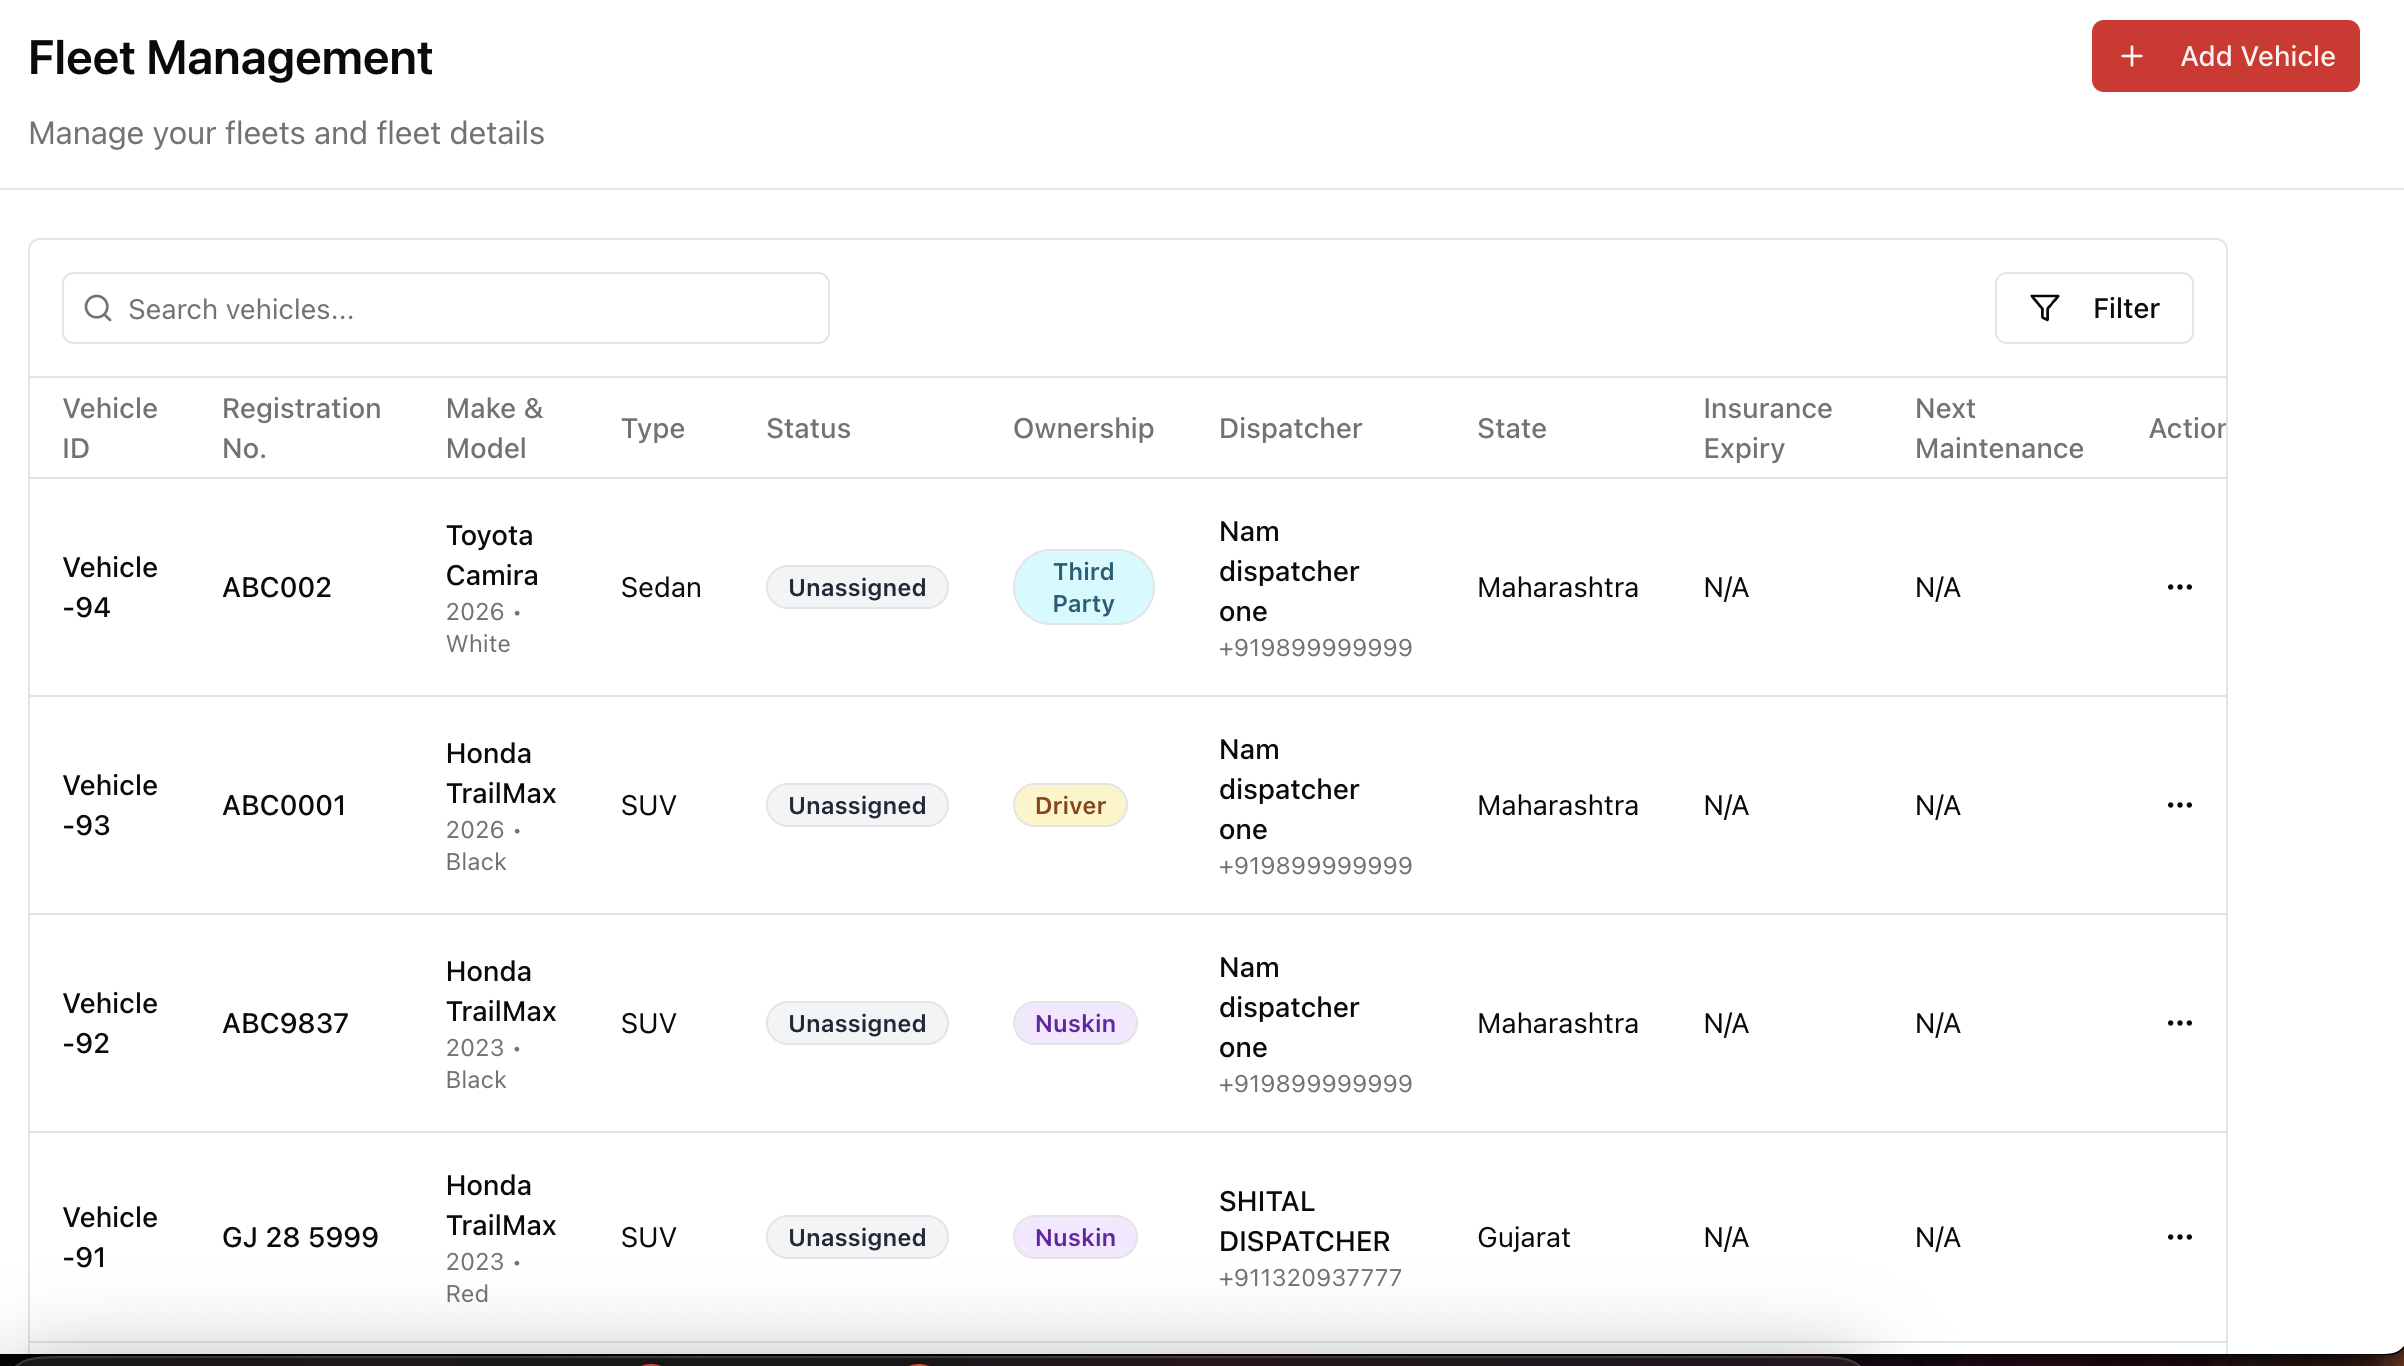
Task: Click registration number ABC0001
Action: point(284,805)
